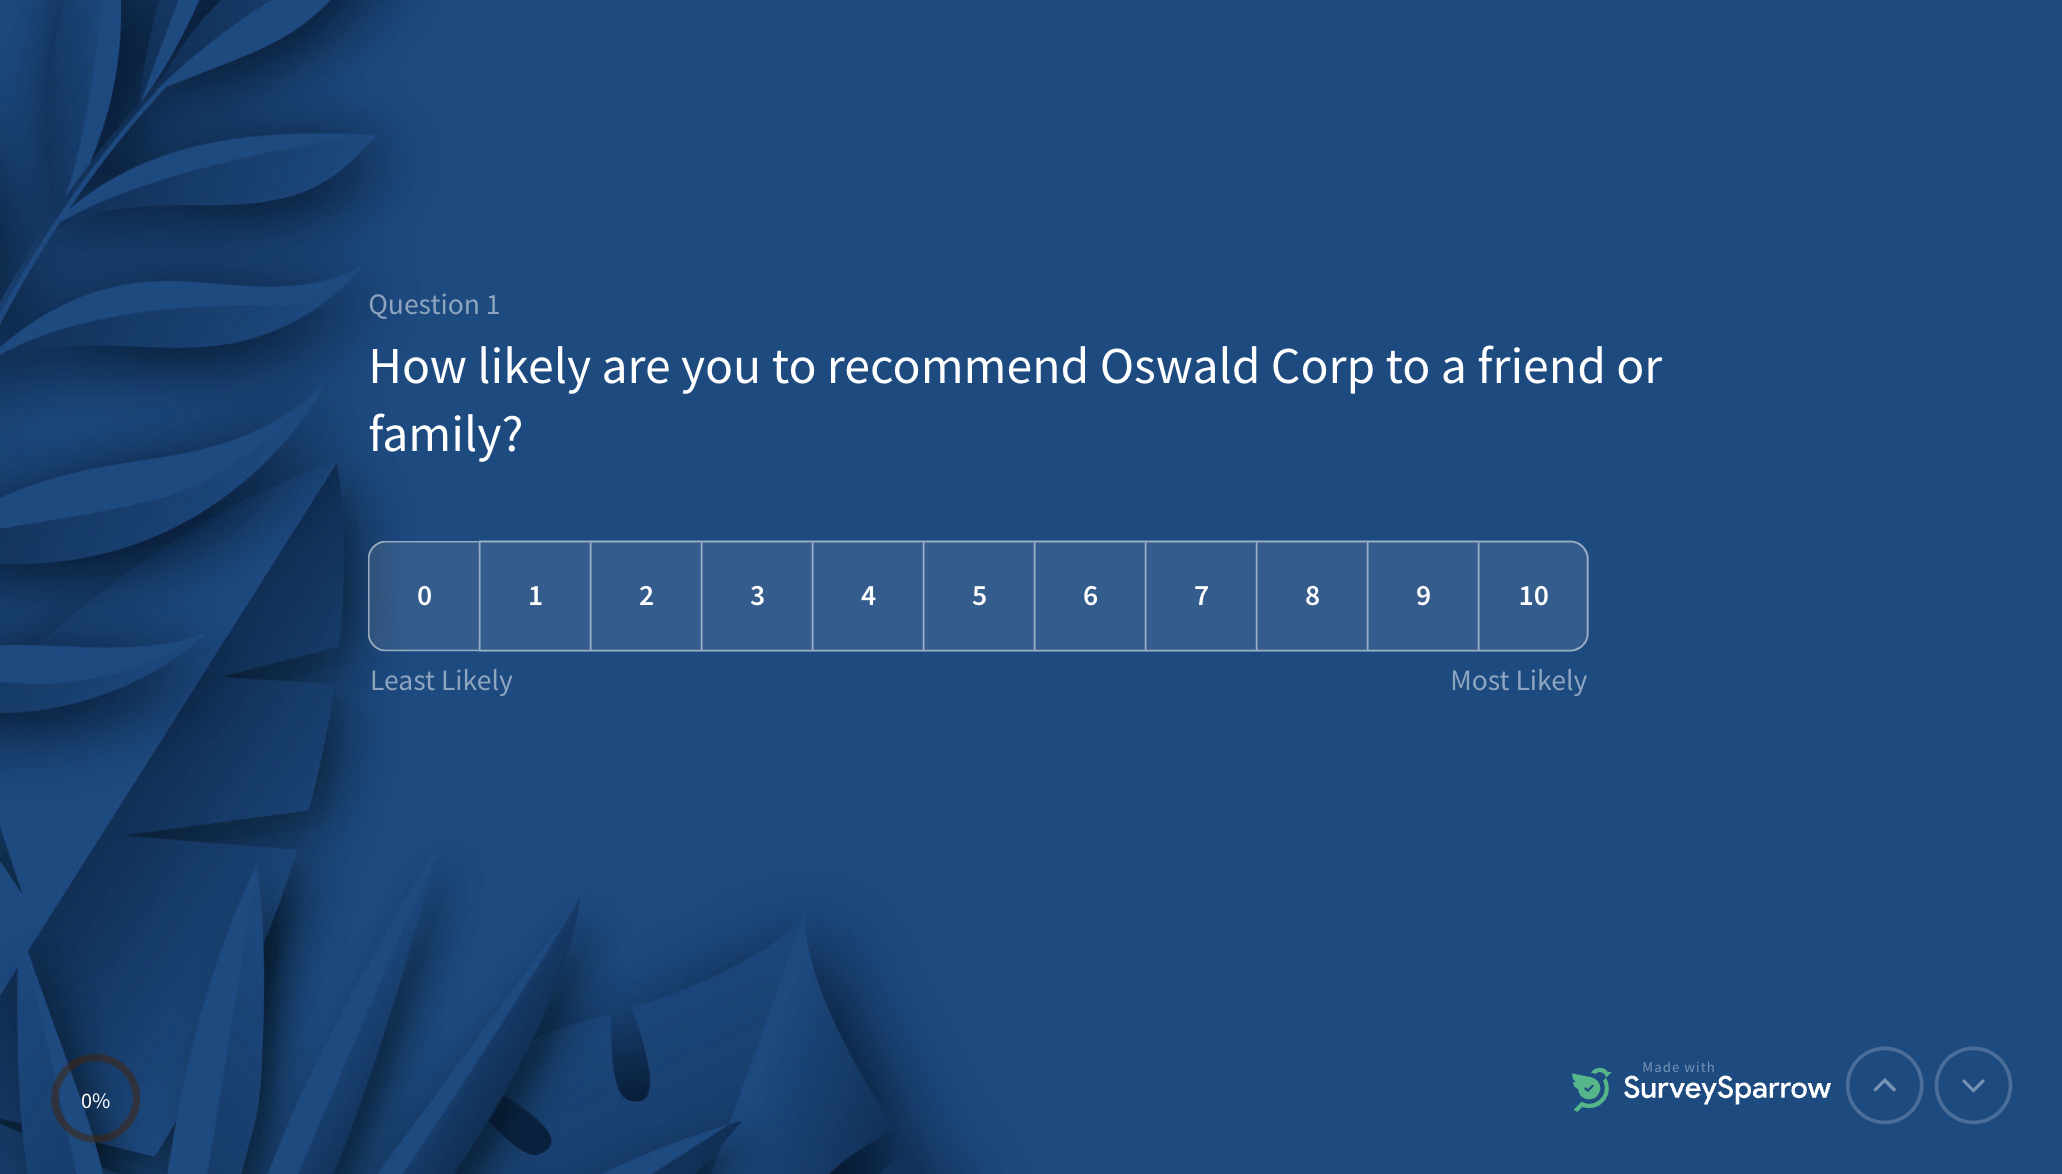2062x1174 pixels.
Task: Select rating score 0 (Least Likely)
Action: pyautogui.click(x=423, y=595)
